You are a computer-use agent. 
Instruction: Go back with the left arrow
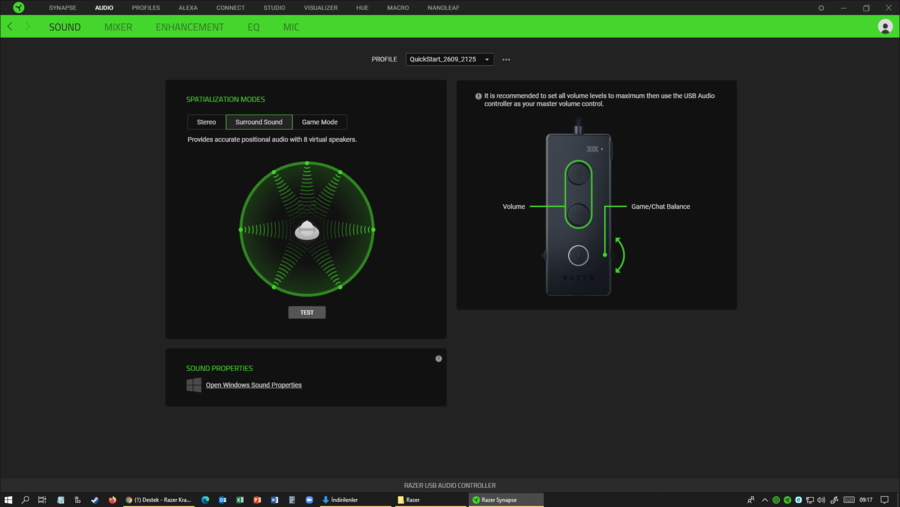[x=10, y=26]
